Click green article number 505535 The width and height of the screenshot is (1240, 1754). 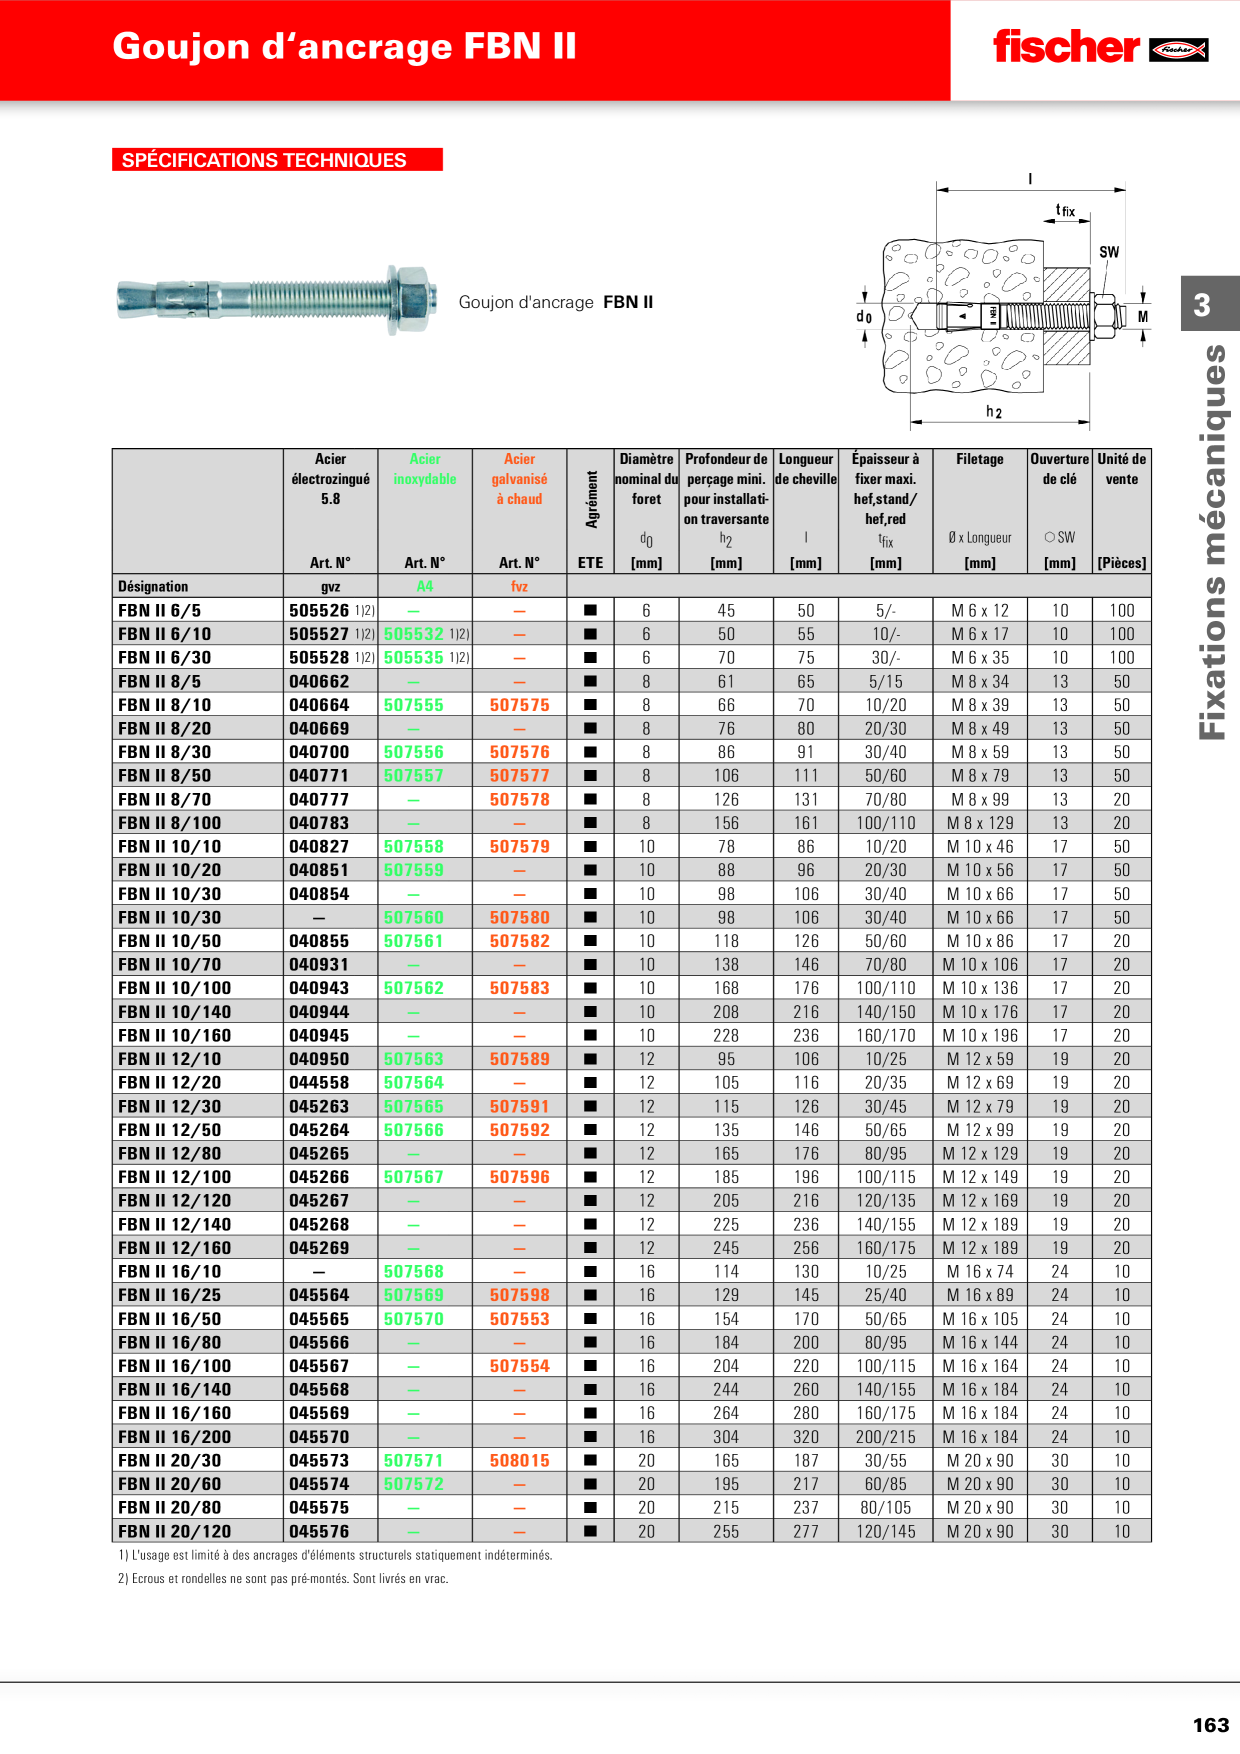[414, 657]
